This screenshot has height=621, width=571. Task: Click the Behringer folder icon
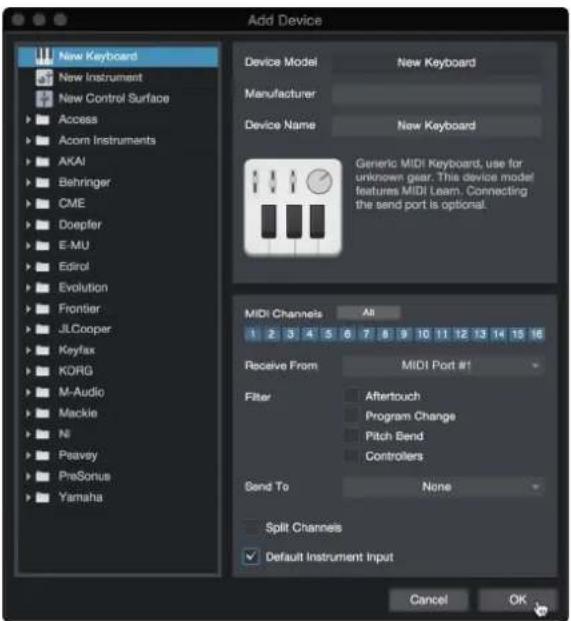point(42,182)
